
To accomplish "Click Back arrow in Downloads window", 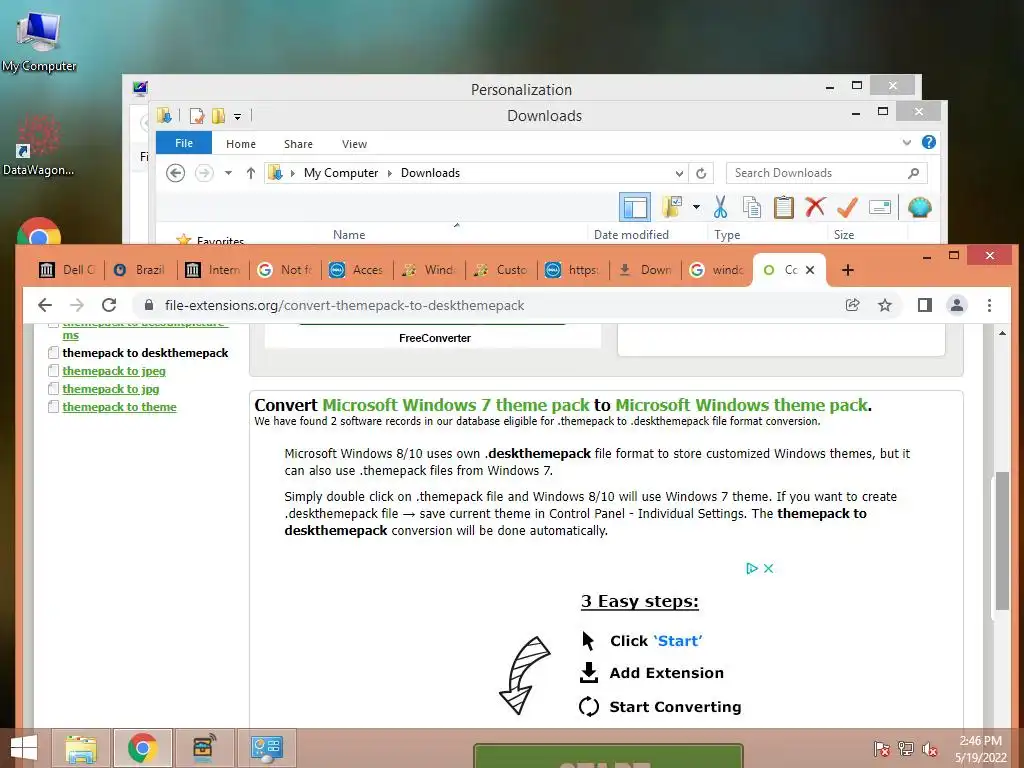I will click(175, 173).
